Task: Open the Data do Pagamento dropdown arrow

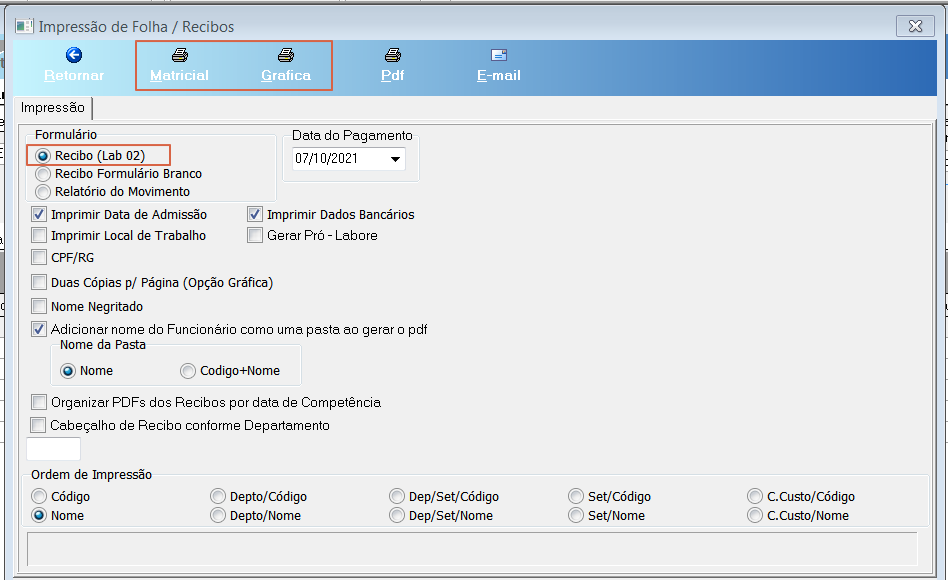Action: [x=395, y=159]
